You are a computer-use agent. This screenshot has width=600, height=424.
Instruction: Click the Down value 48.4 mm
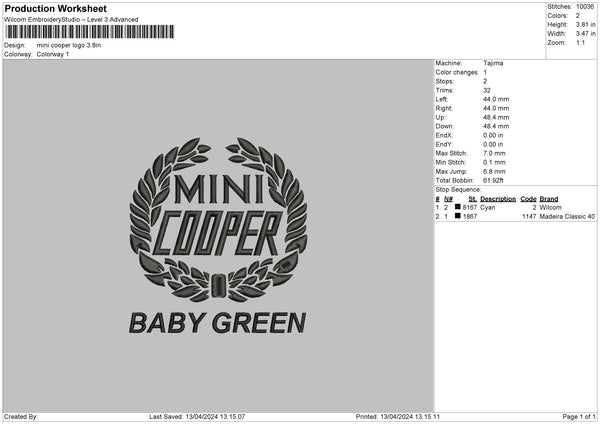[x=496, y=126]
